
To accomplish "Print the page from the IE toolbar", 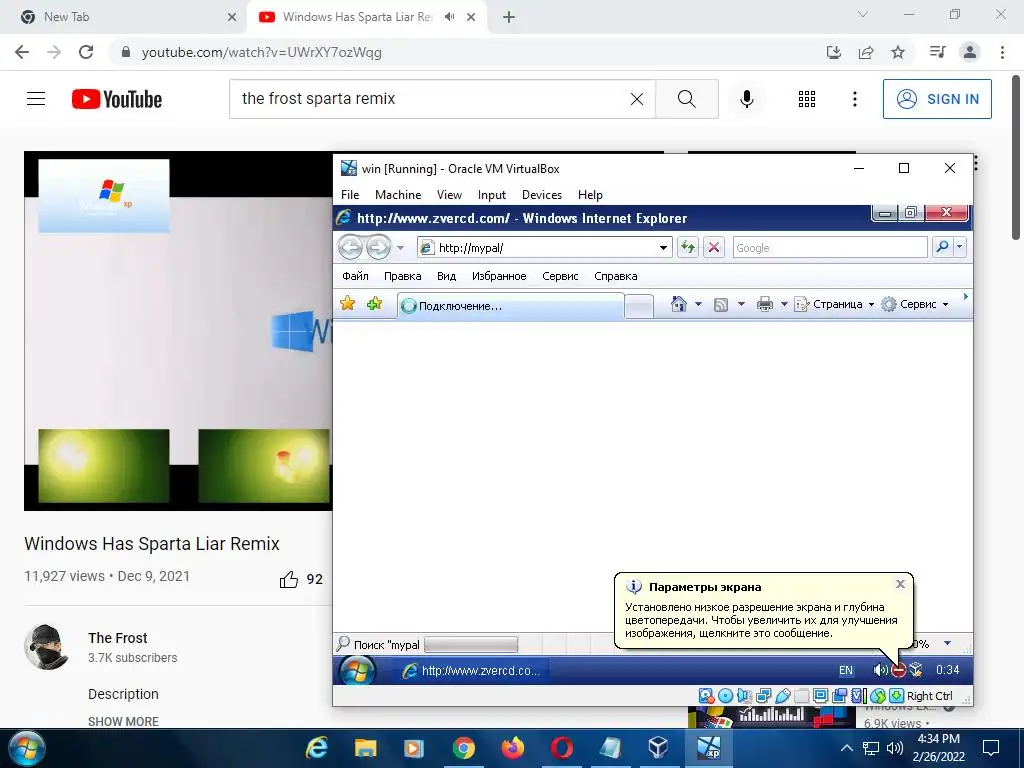I will tap(765, 304).
